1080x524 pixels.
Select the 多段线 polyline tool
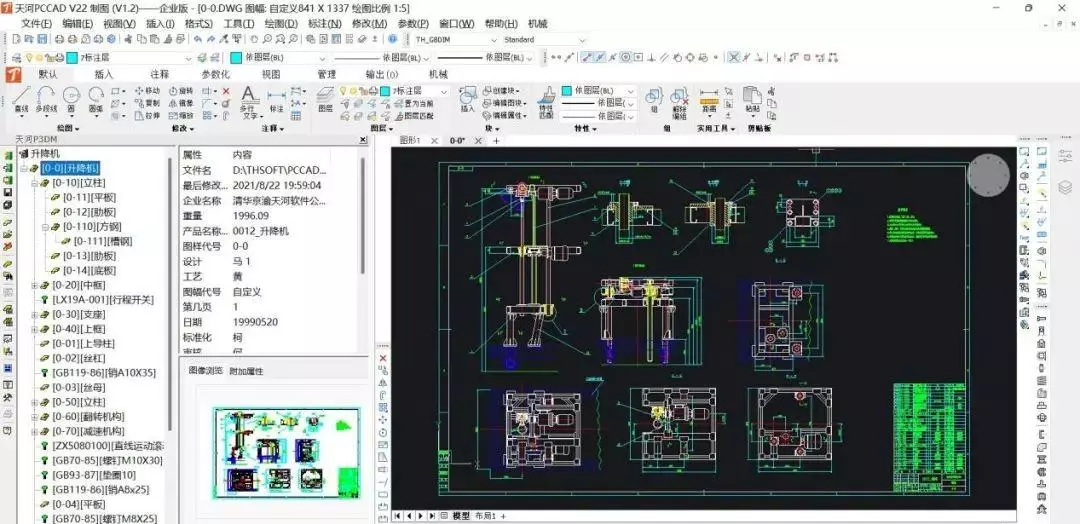click(x=46, y=99)
